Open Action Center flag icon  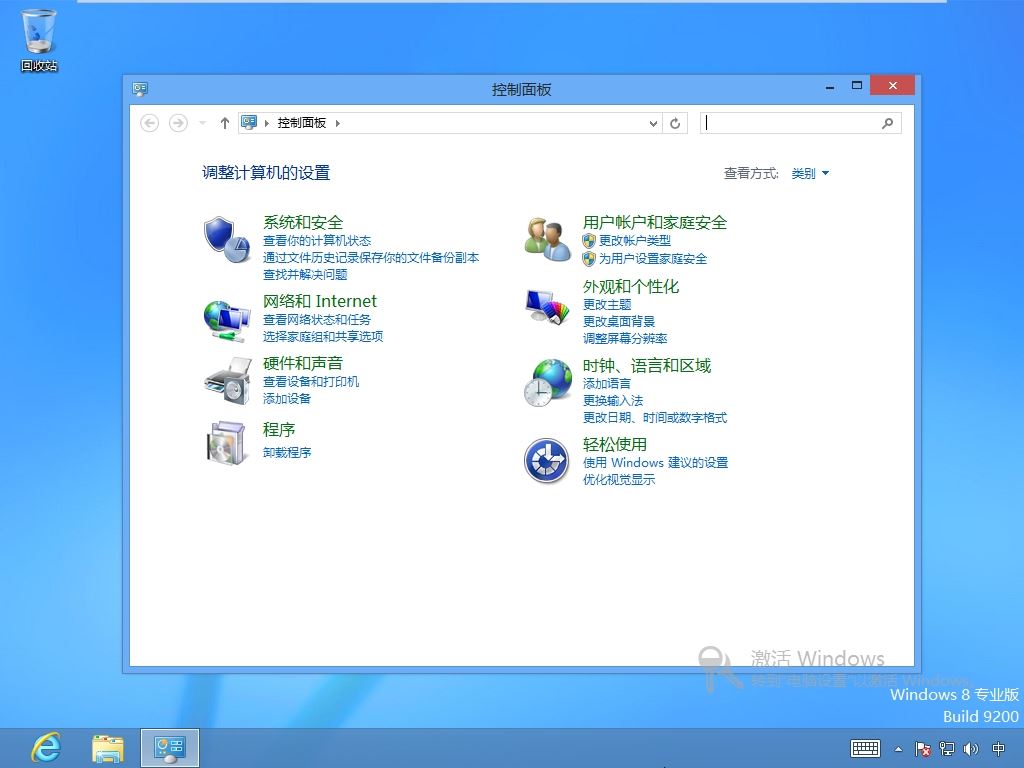[923, 749]
